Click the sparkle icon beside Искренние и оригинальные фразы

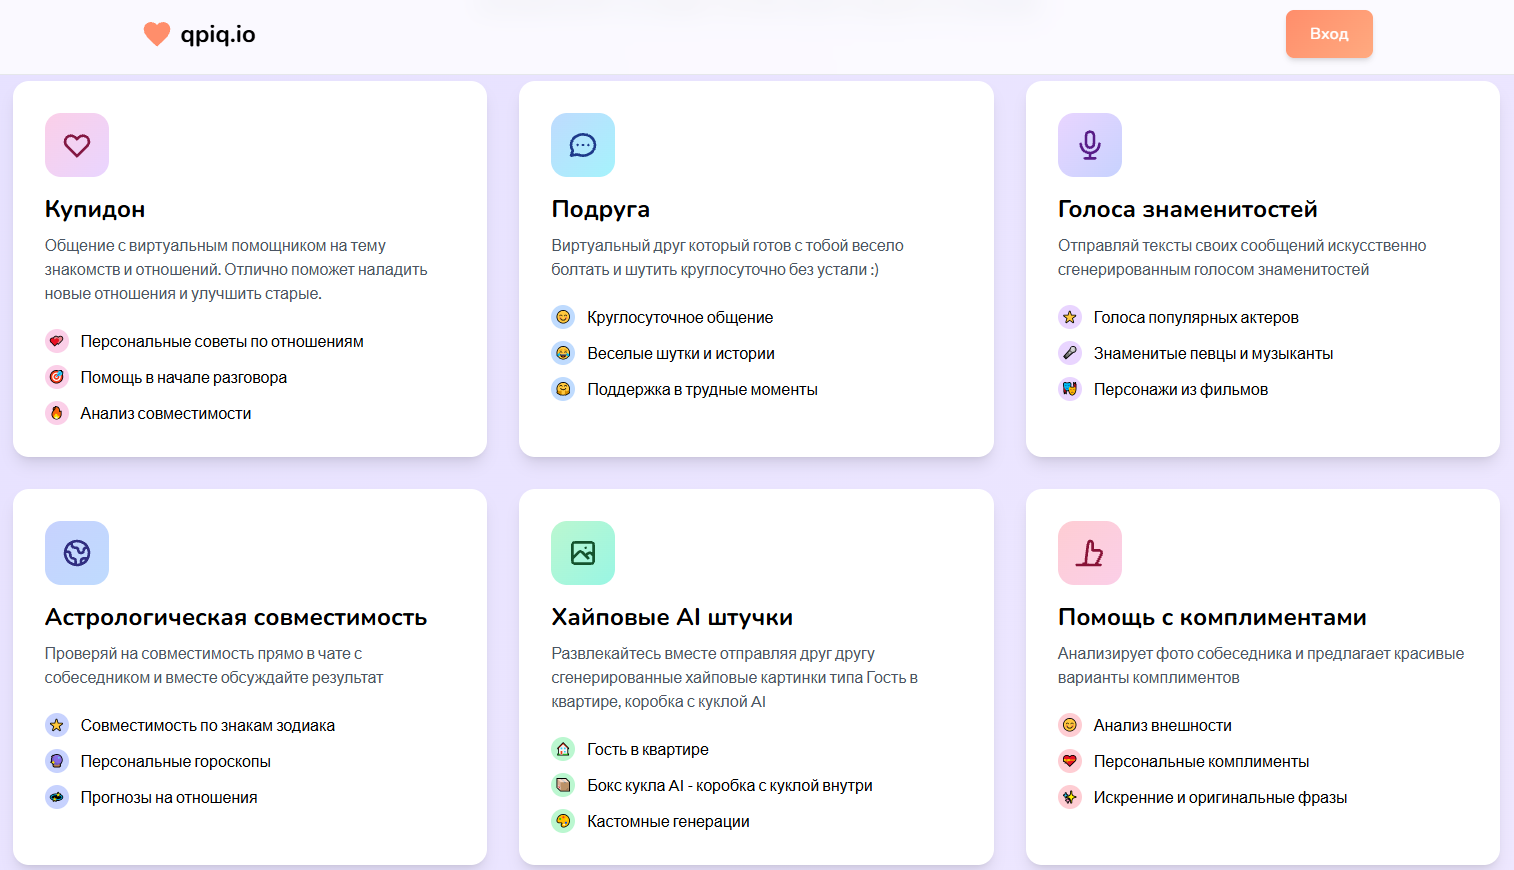coord(1070,797)
